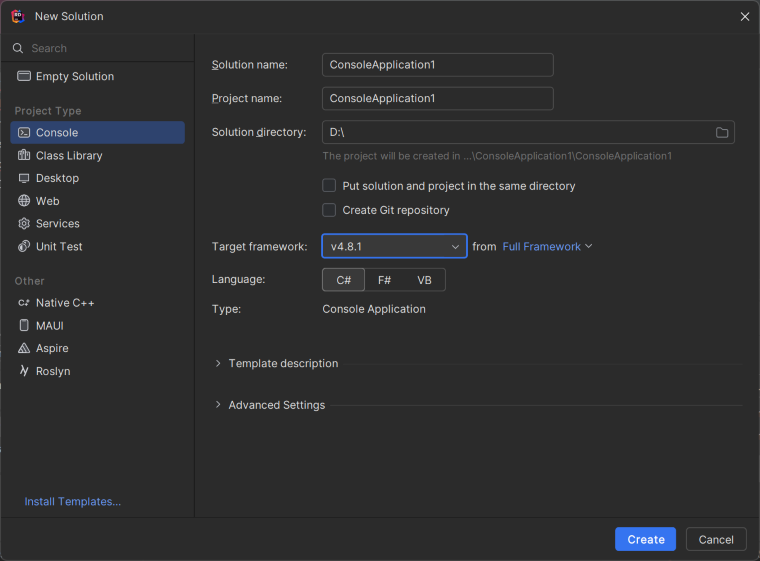Select the Desktop project icon

(24, 178)
